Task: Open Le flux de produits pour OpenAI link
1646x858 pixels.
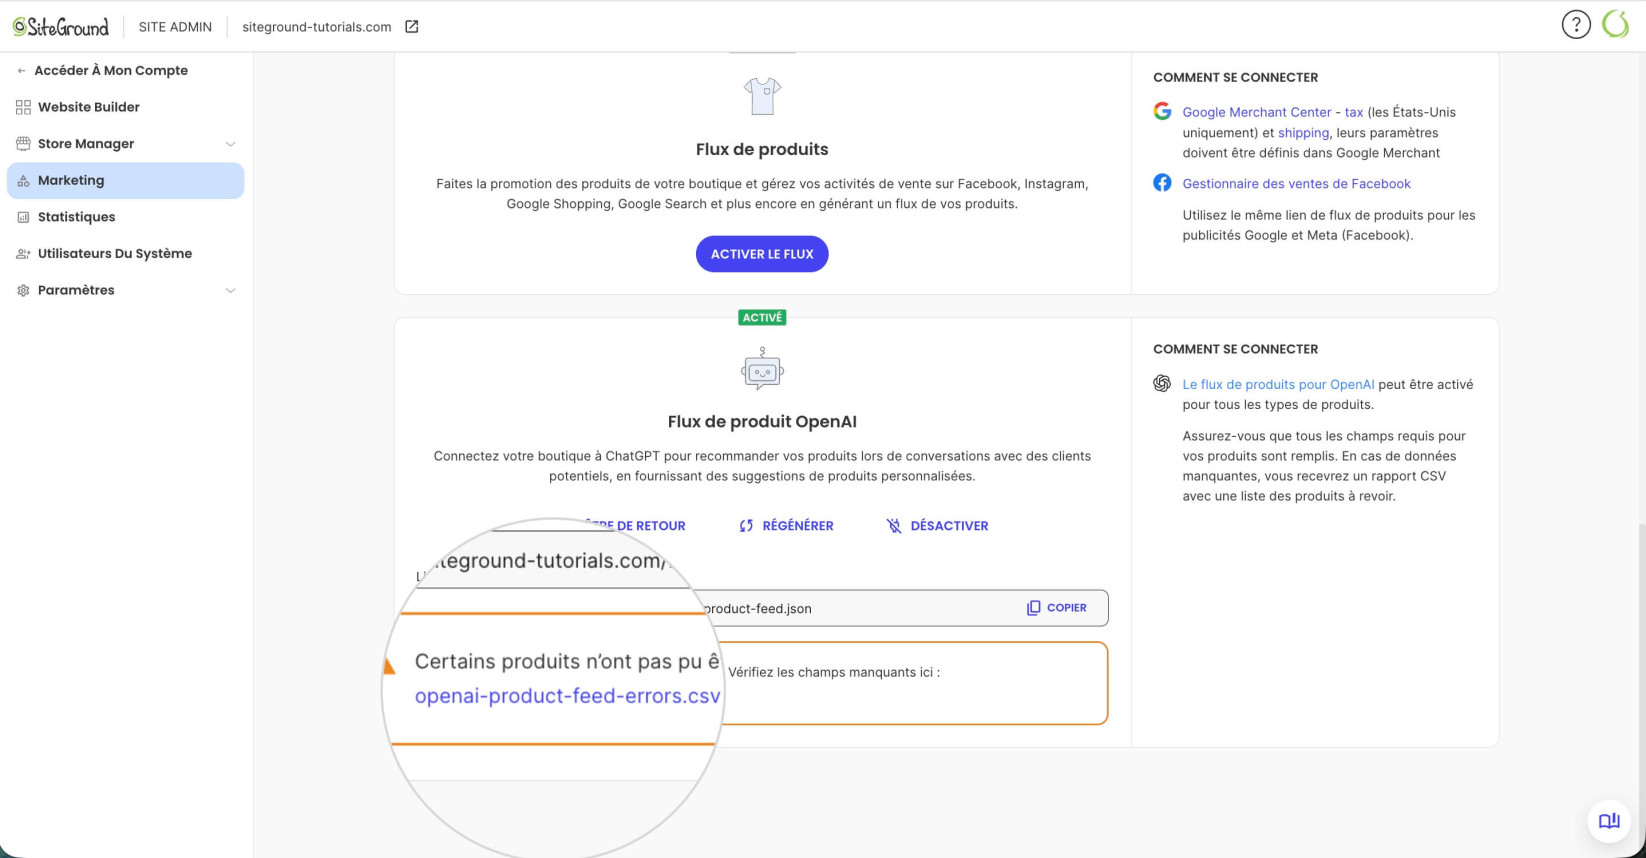Action: pos(1278,385)
